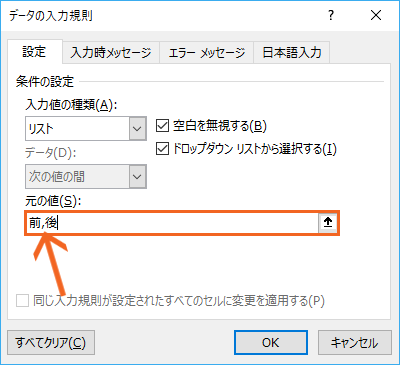Click the キャンセル button
This screenshot has width=400, height=365.
(355, 342)
